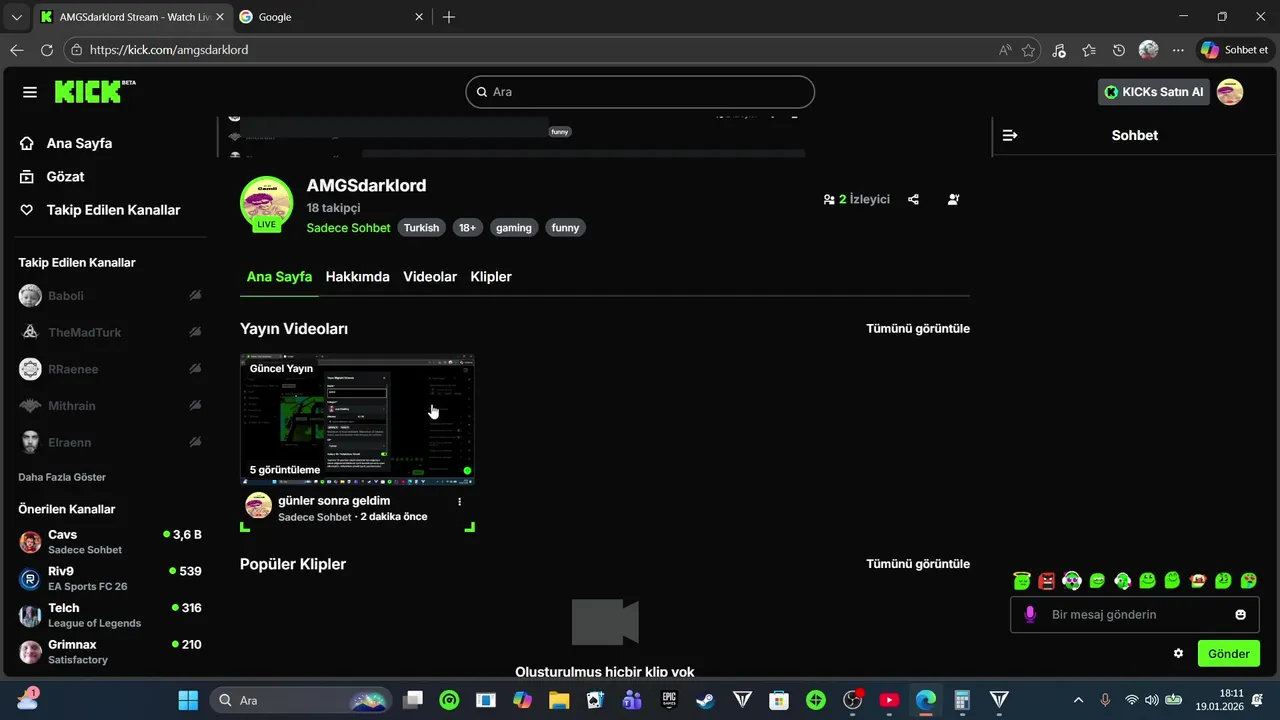Open browser settings and more menu

tap(1178, 50)
